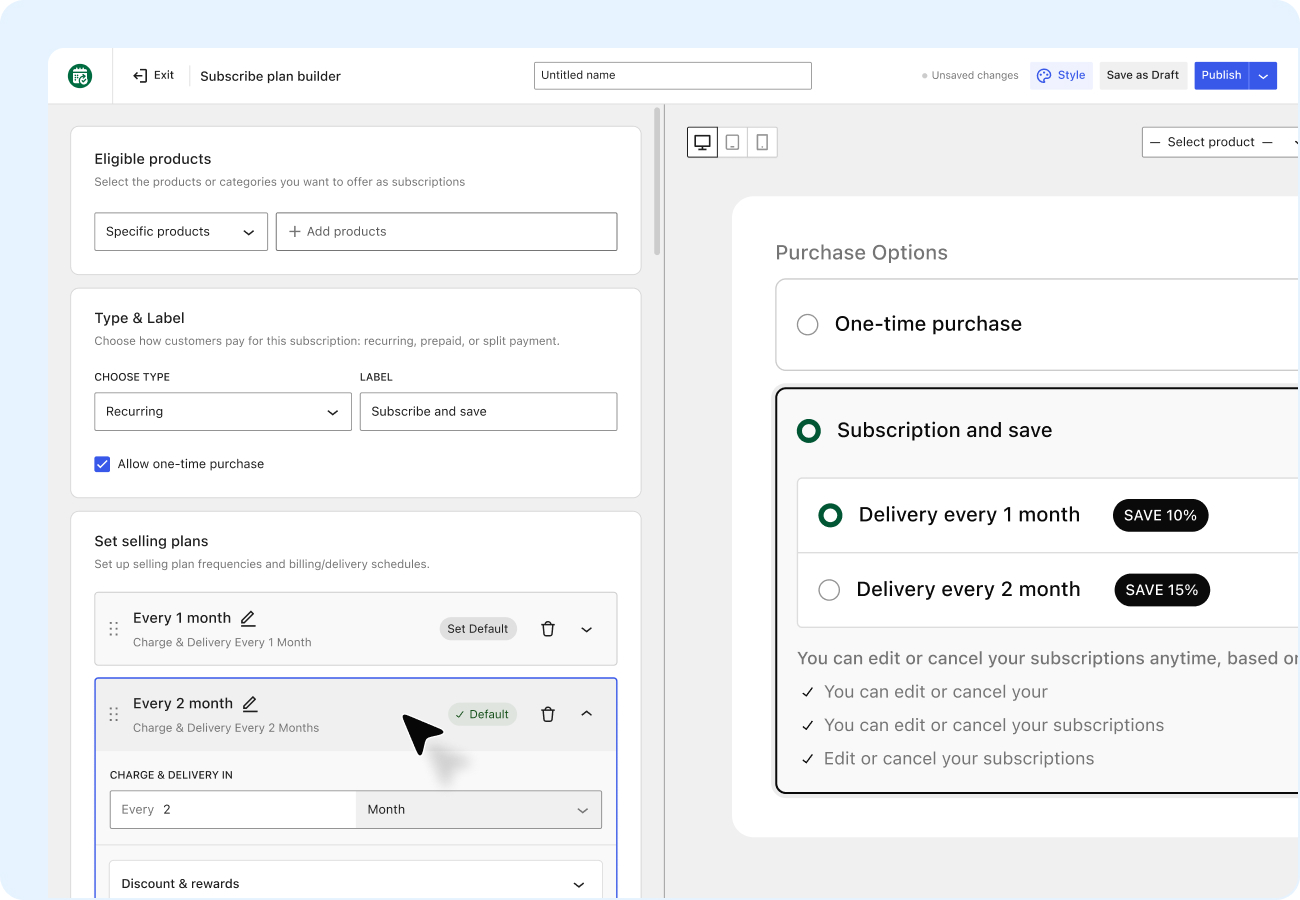Click the Add products field
Image resolution: width=1300 pixels, height=900 pixels.
pyautogui.click(x=447, y=231)
